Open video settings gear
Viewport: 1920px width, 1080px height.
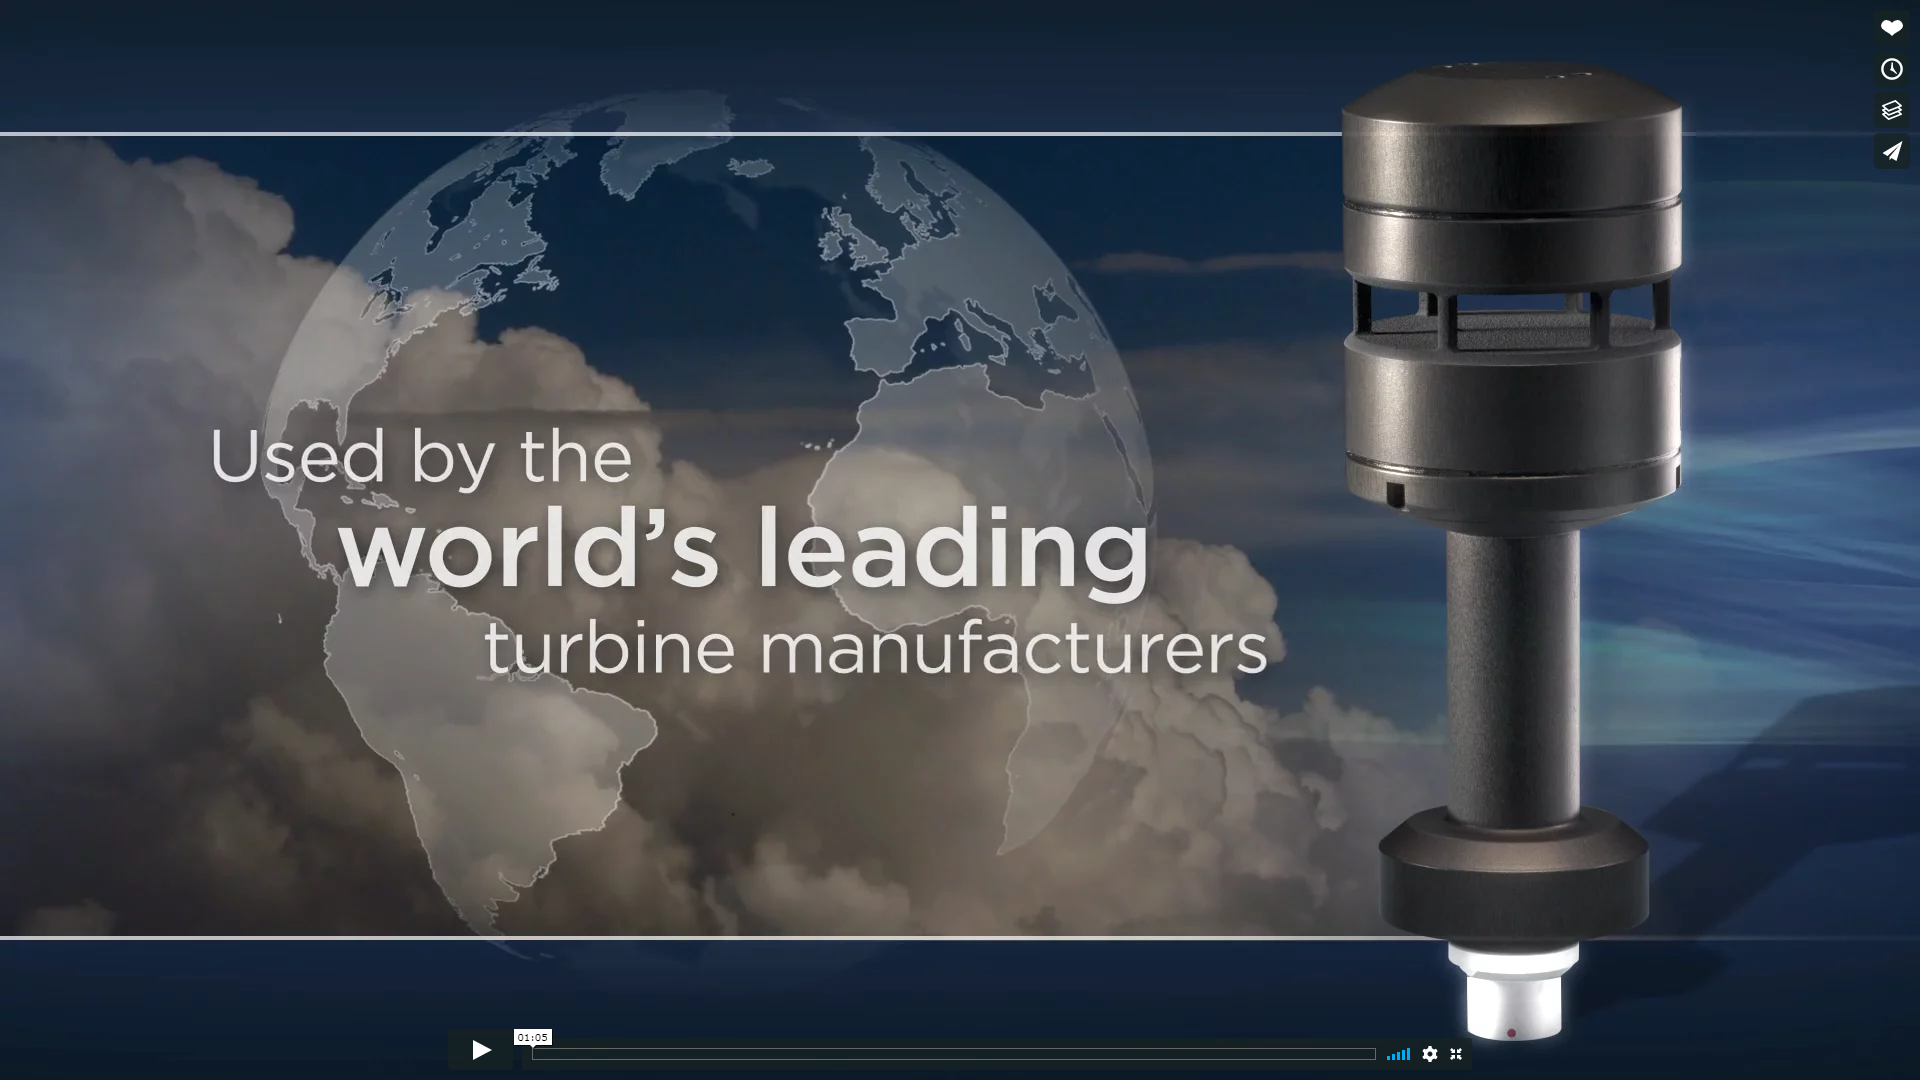[1430, 1054]
